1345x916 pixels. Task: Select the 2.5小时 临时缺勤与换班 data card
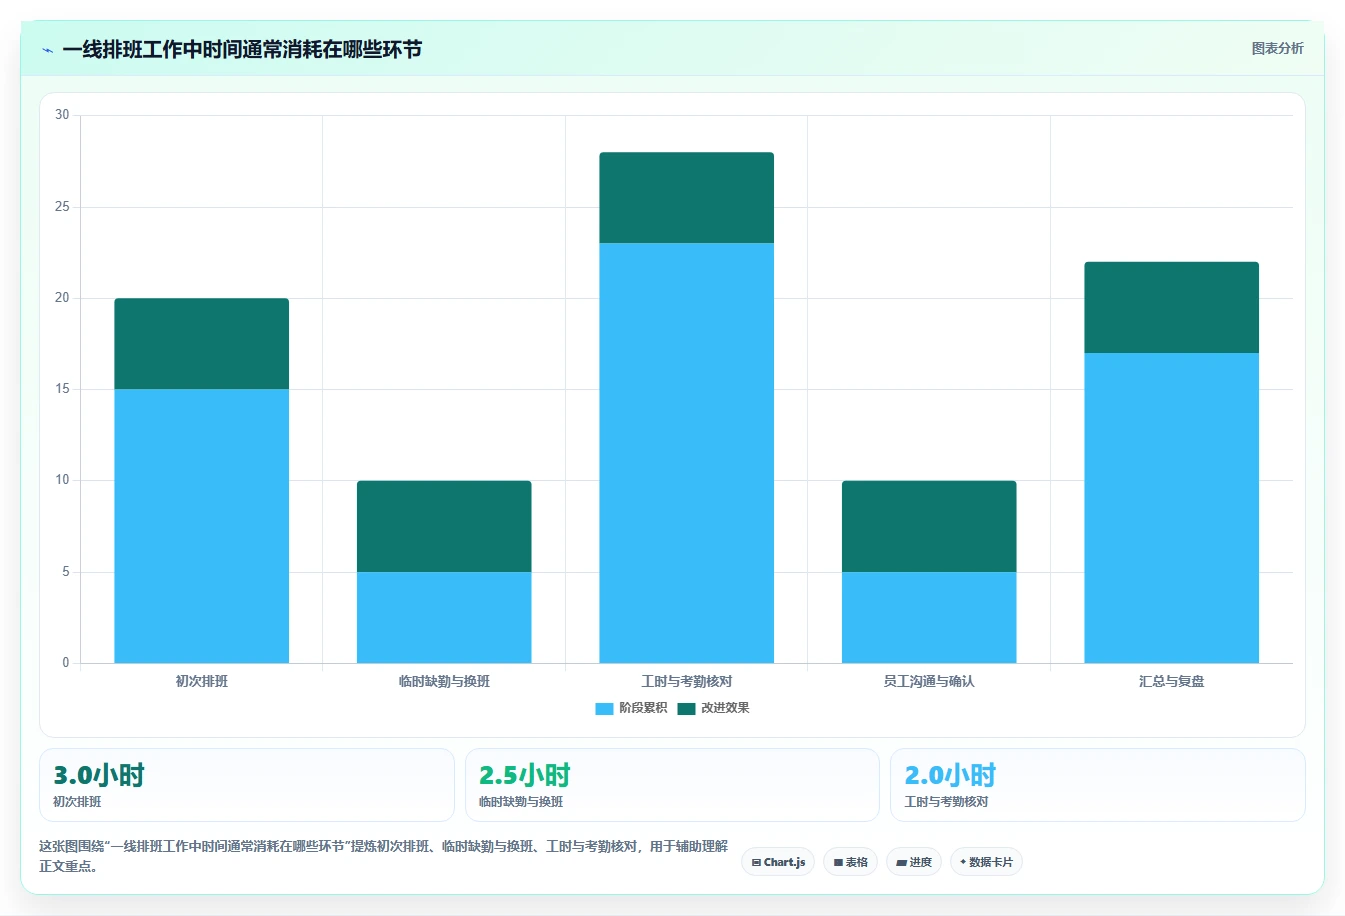click(x=672, y=785)
